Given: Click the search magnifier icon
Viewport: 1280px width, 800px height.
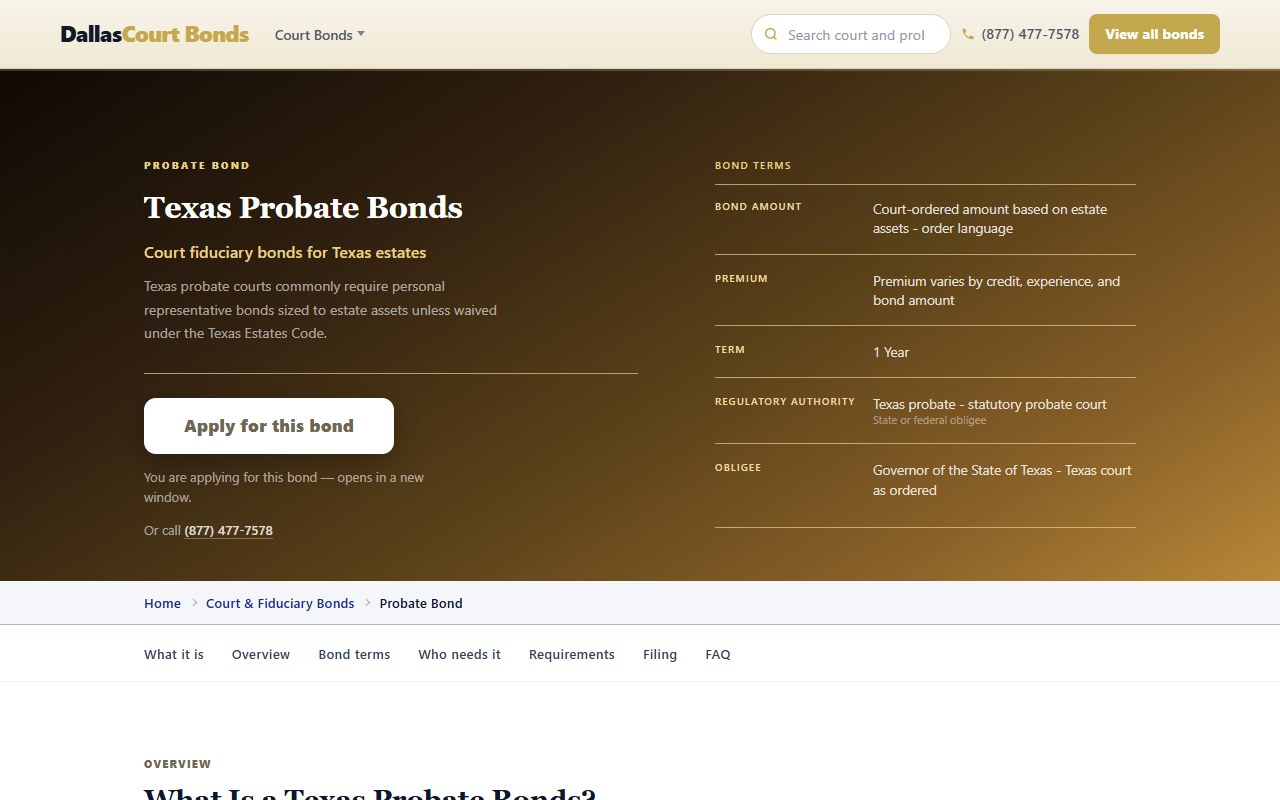Looking at the screenshot, I should click(x=770, y=34).
